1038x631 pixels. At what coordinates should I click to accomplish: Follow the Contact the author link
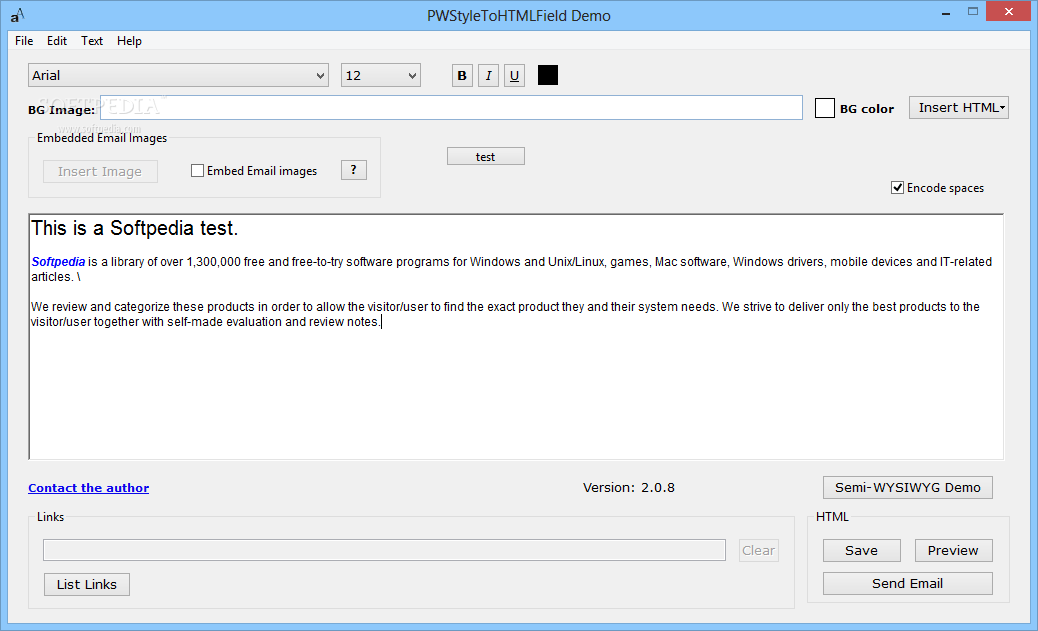[89, 488]
